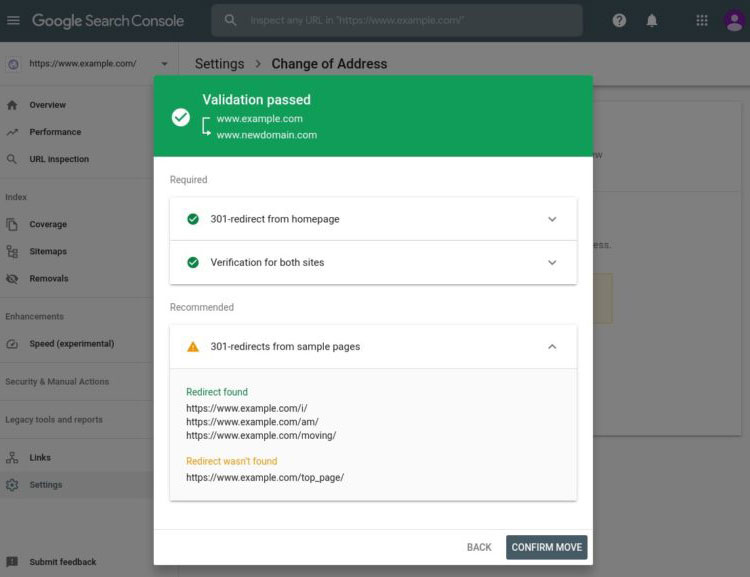Click the URL inspection search field

pos(400,20)
